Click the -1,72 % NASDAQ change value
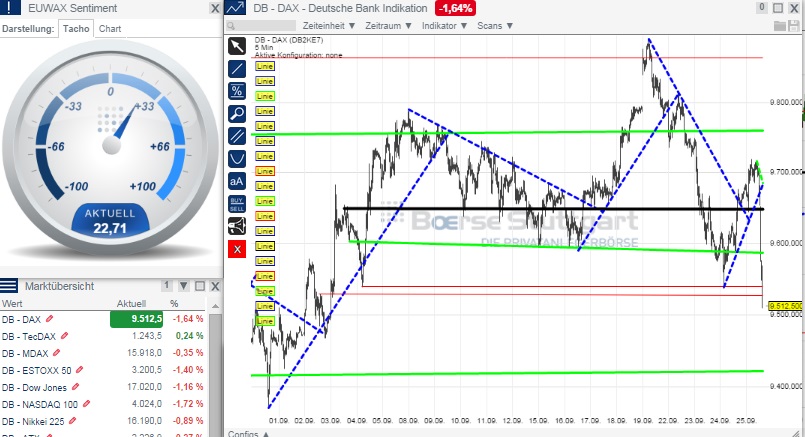Screen dimensions: 805x437 tap(188, 404)
